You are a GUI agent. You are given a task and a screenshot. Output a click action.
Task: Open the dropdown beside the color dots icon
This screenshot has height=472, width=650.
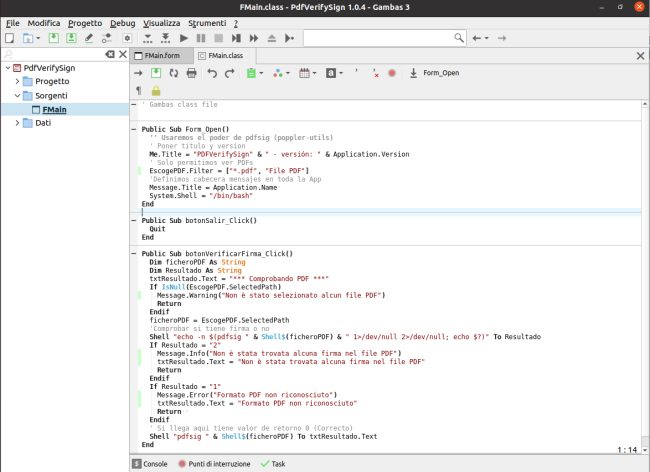click(x=288, y=73)
